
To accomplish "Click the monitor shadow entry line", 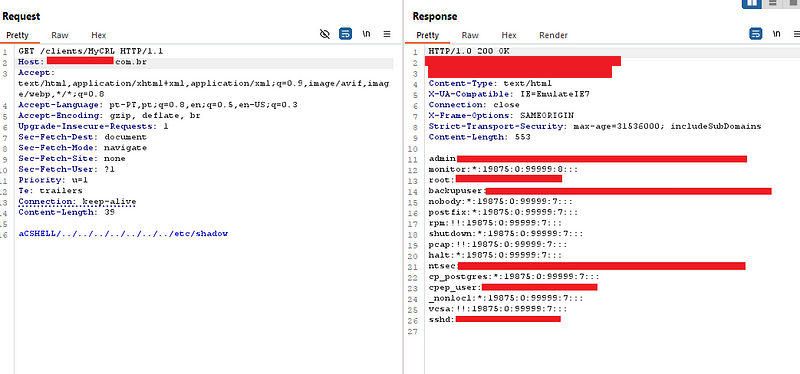I will pos(503,169).
